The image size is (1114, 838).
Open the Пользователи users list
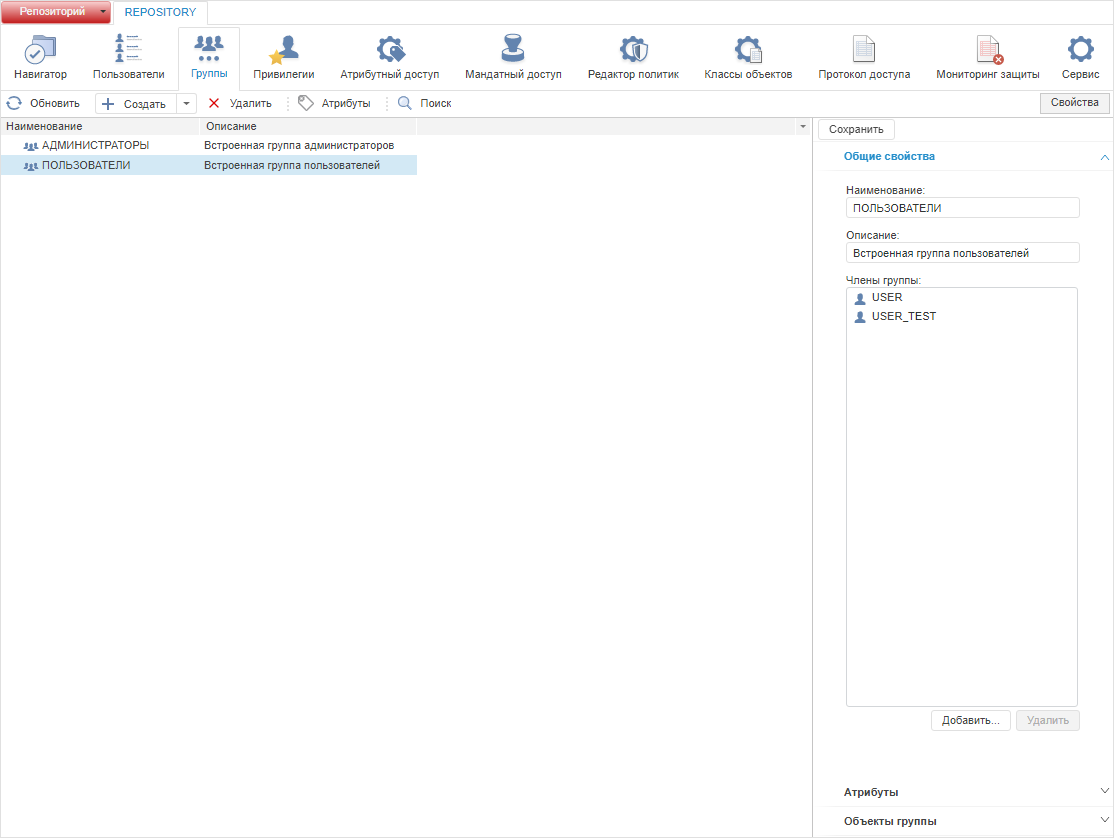point(129,58)
